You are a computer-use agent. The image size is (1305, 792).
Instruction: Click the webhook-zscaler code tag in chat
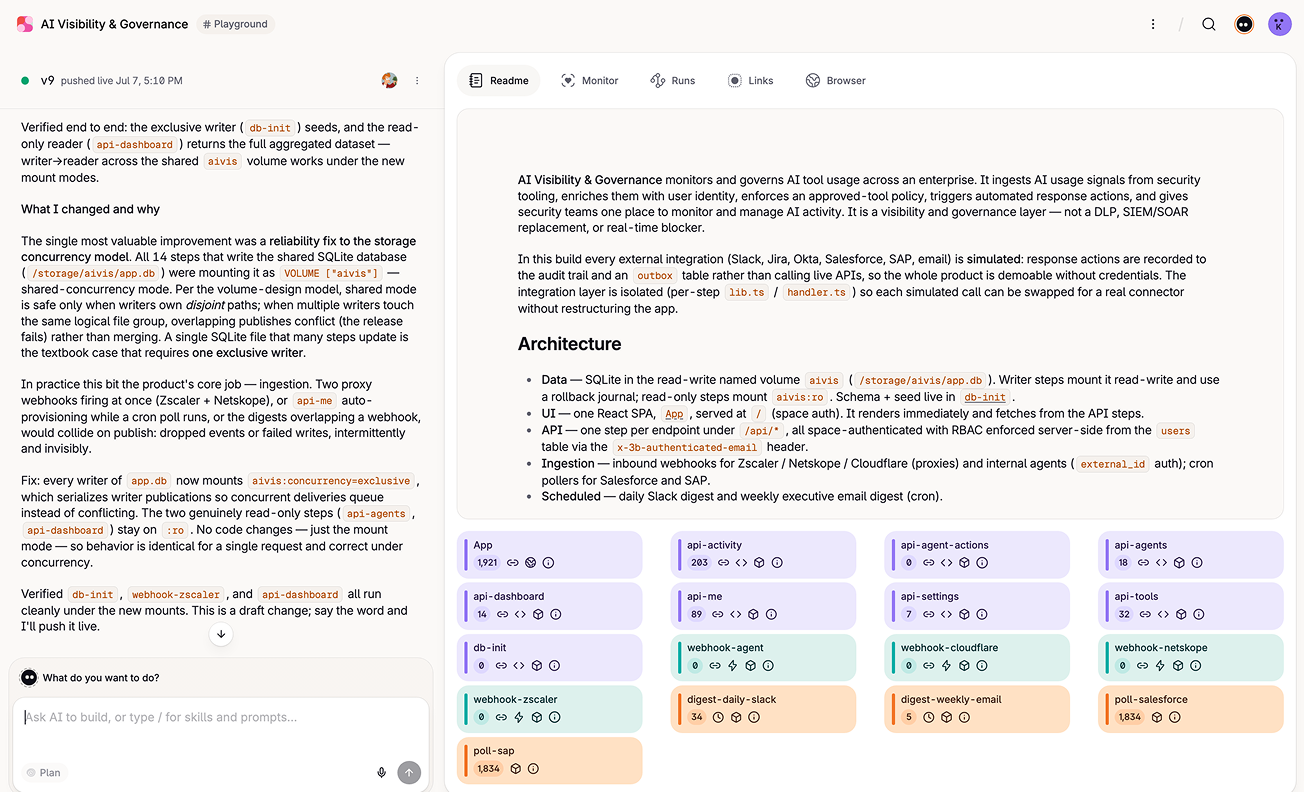click(x=176, y=594)
